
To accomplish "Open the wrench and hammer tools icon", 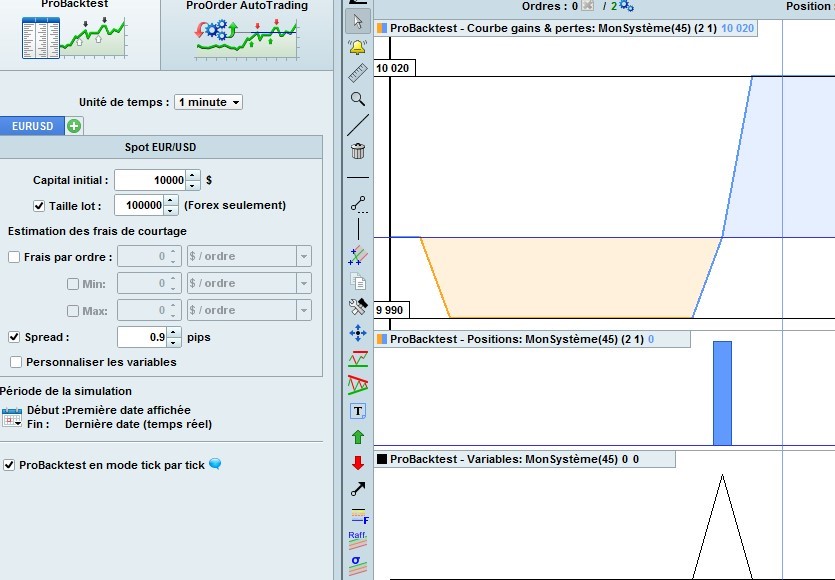I will point(358,307).
